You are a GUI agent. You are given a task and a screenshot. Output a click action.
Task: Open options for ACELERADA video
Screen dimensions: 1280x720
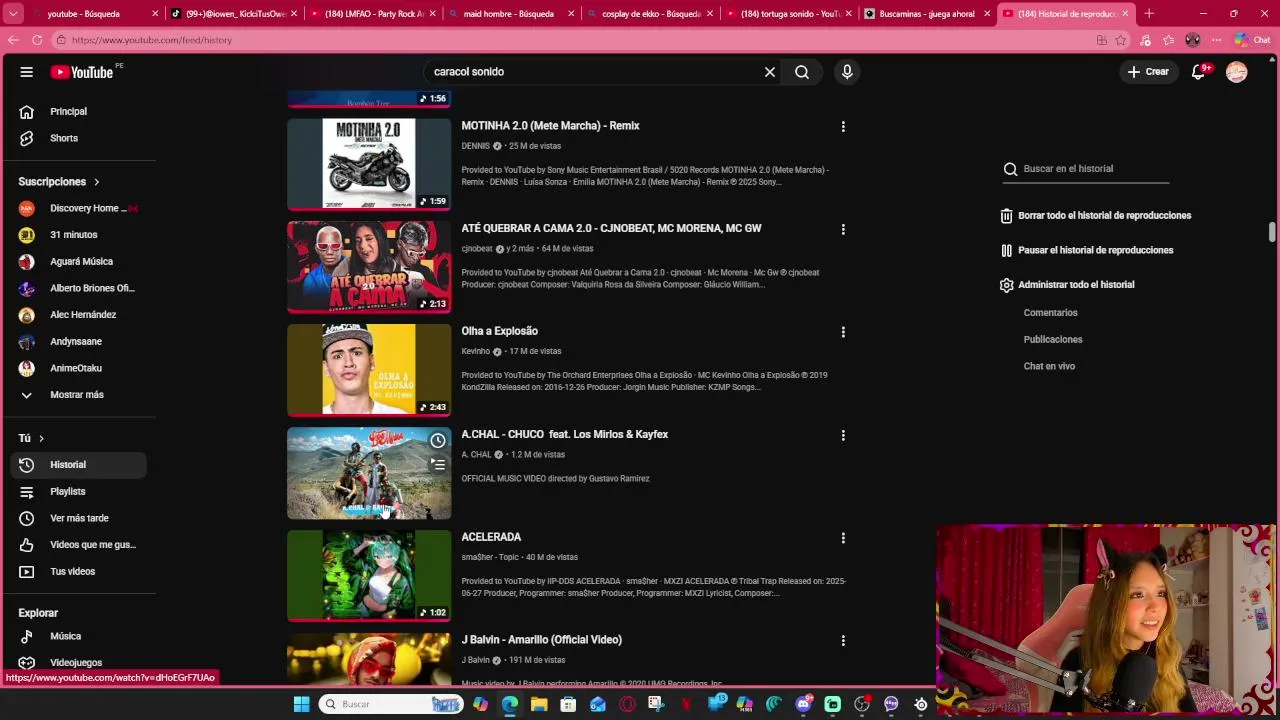click(x=843, y=538)
